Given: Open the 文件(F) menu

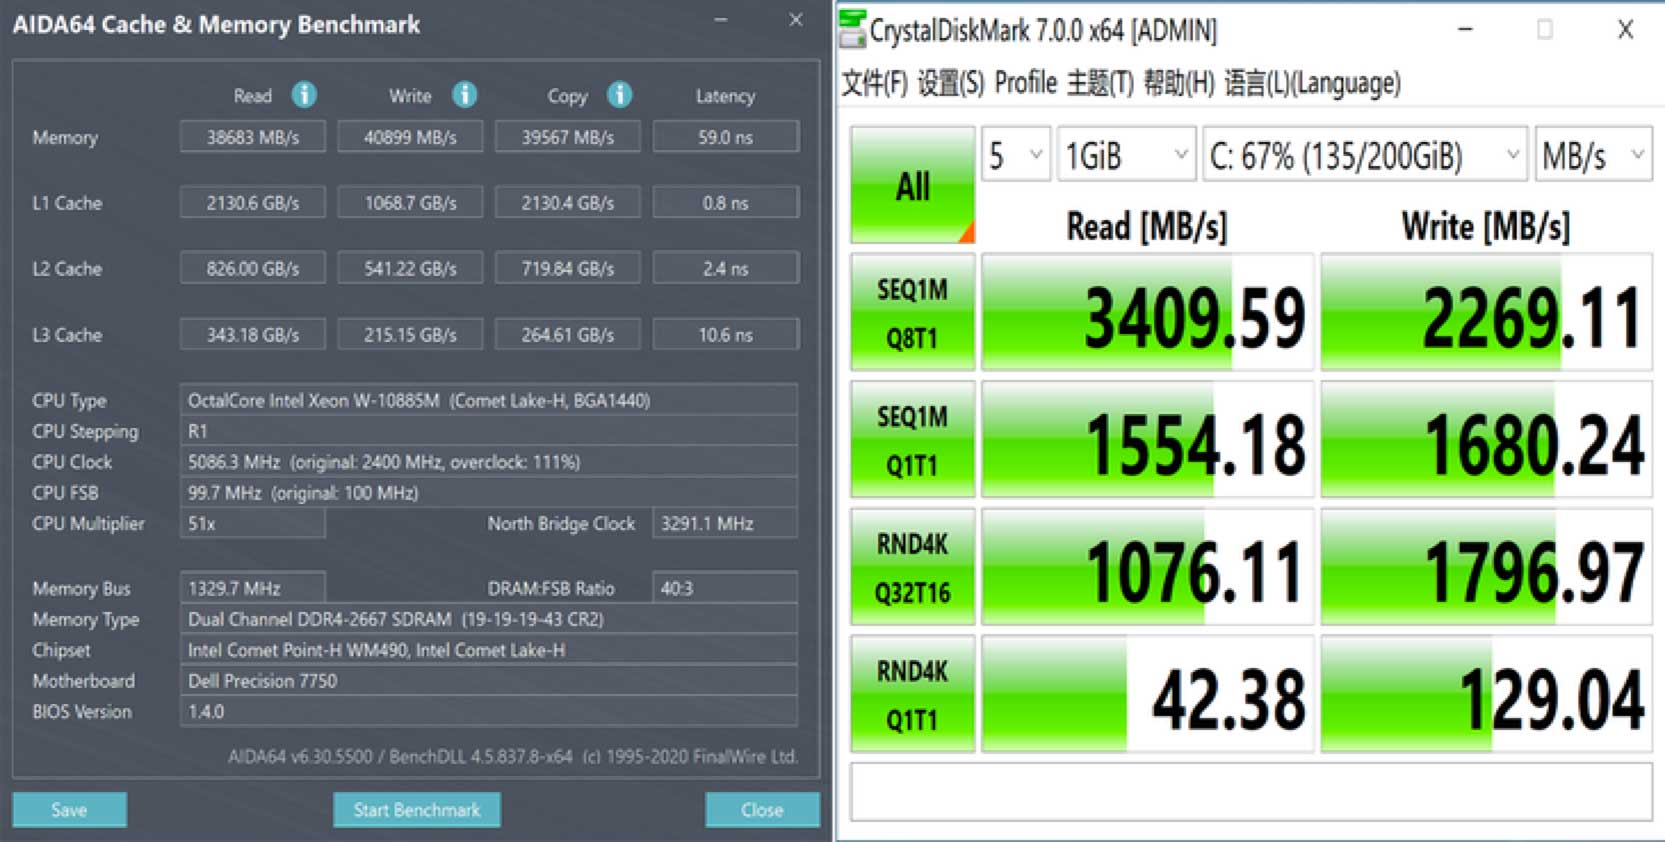Looking at the screenshot, I should pyautogui.click(x=874, y=83).
